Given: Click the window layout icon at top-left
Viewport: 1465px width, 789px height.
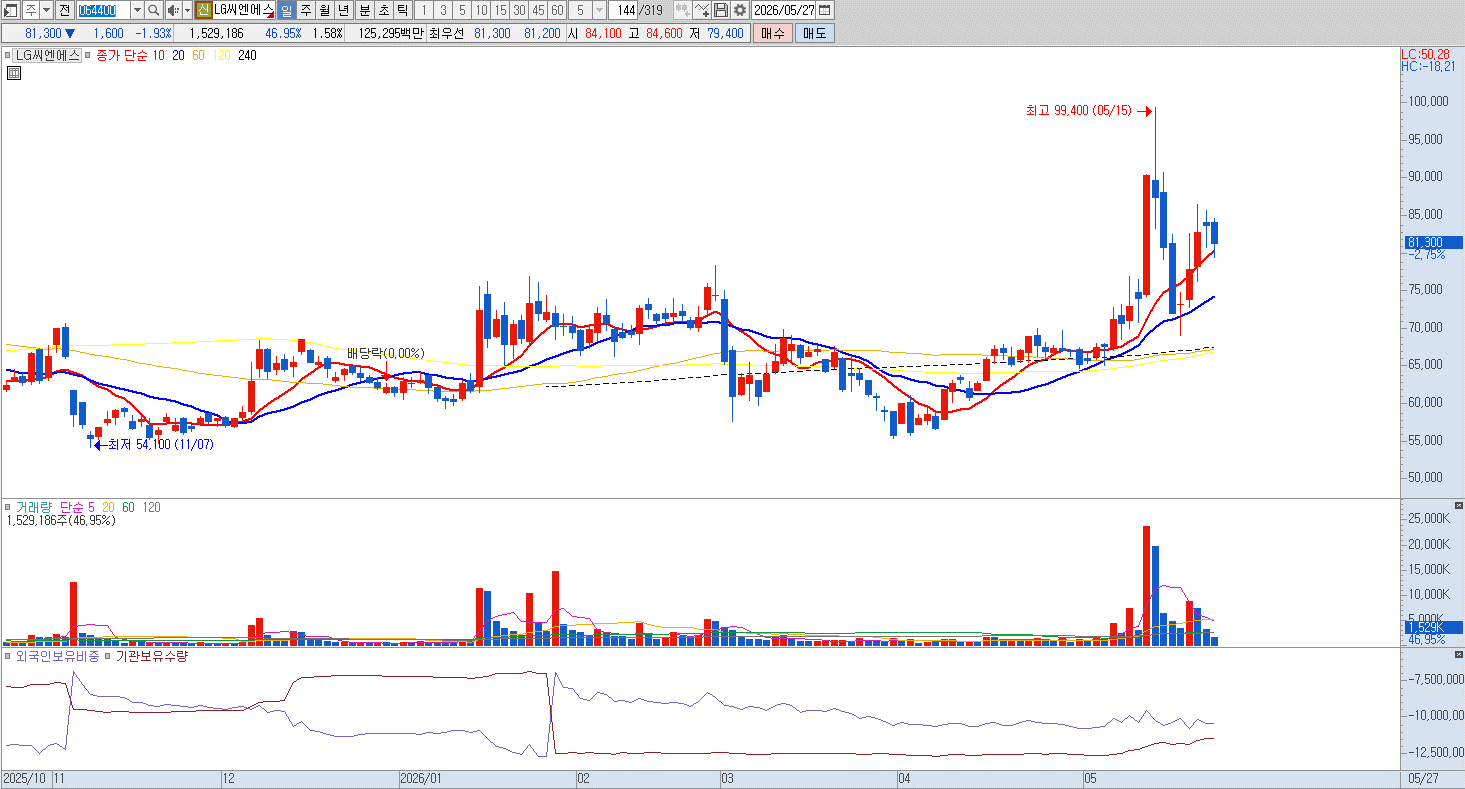Looking at the screenshot, I should [x=11, y=10].
